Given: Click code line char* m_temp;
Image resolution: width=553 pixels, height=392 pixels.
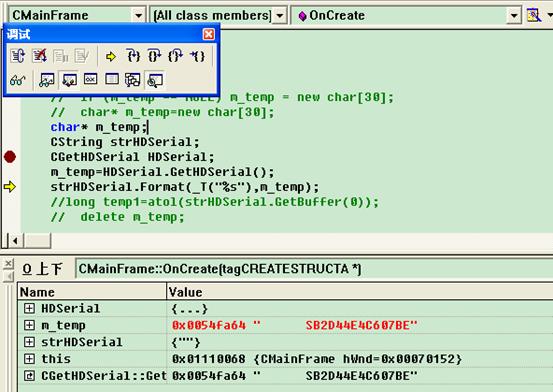Looking at the screenshot, I should coord(99,127).
